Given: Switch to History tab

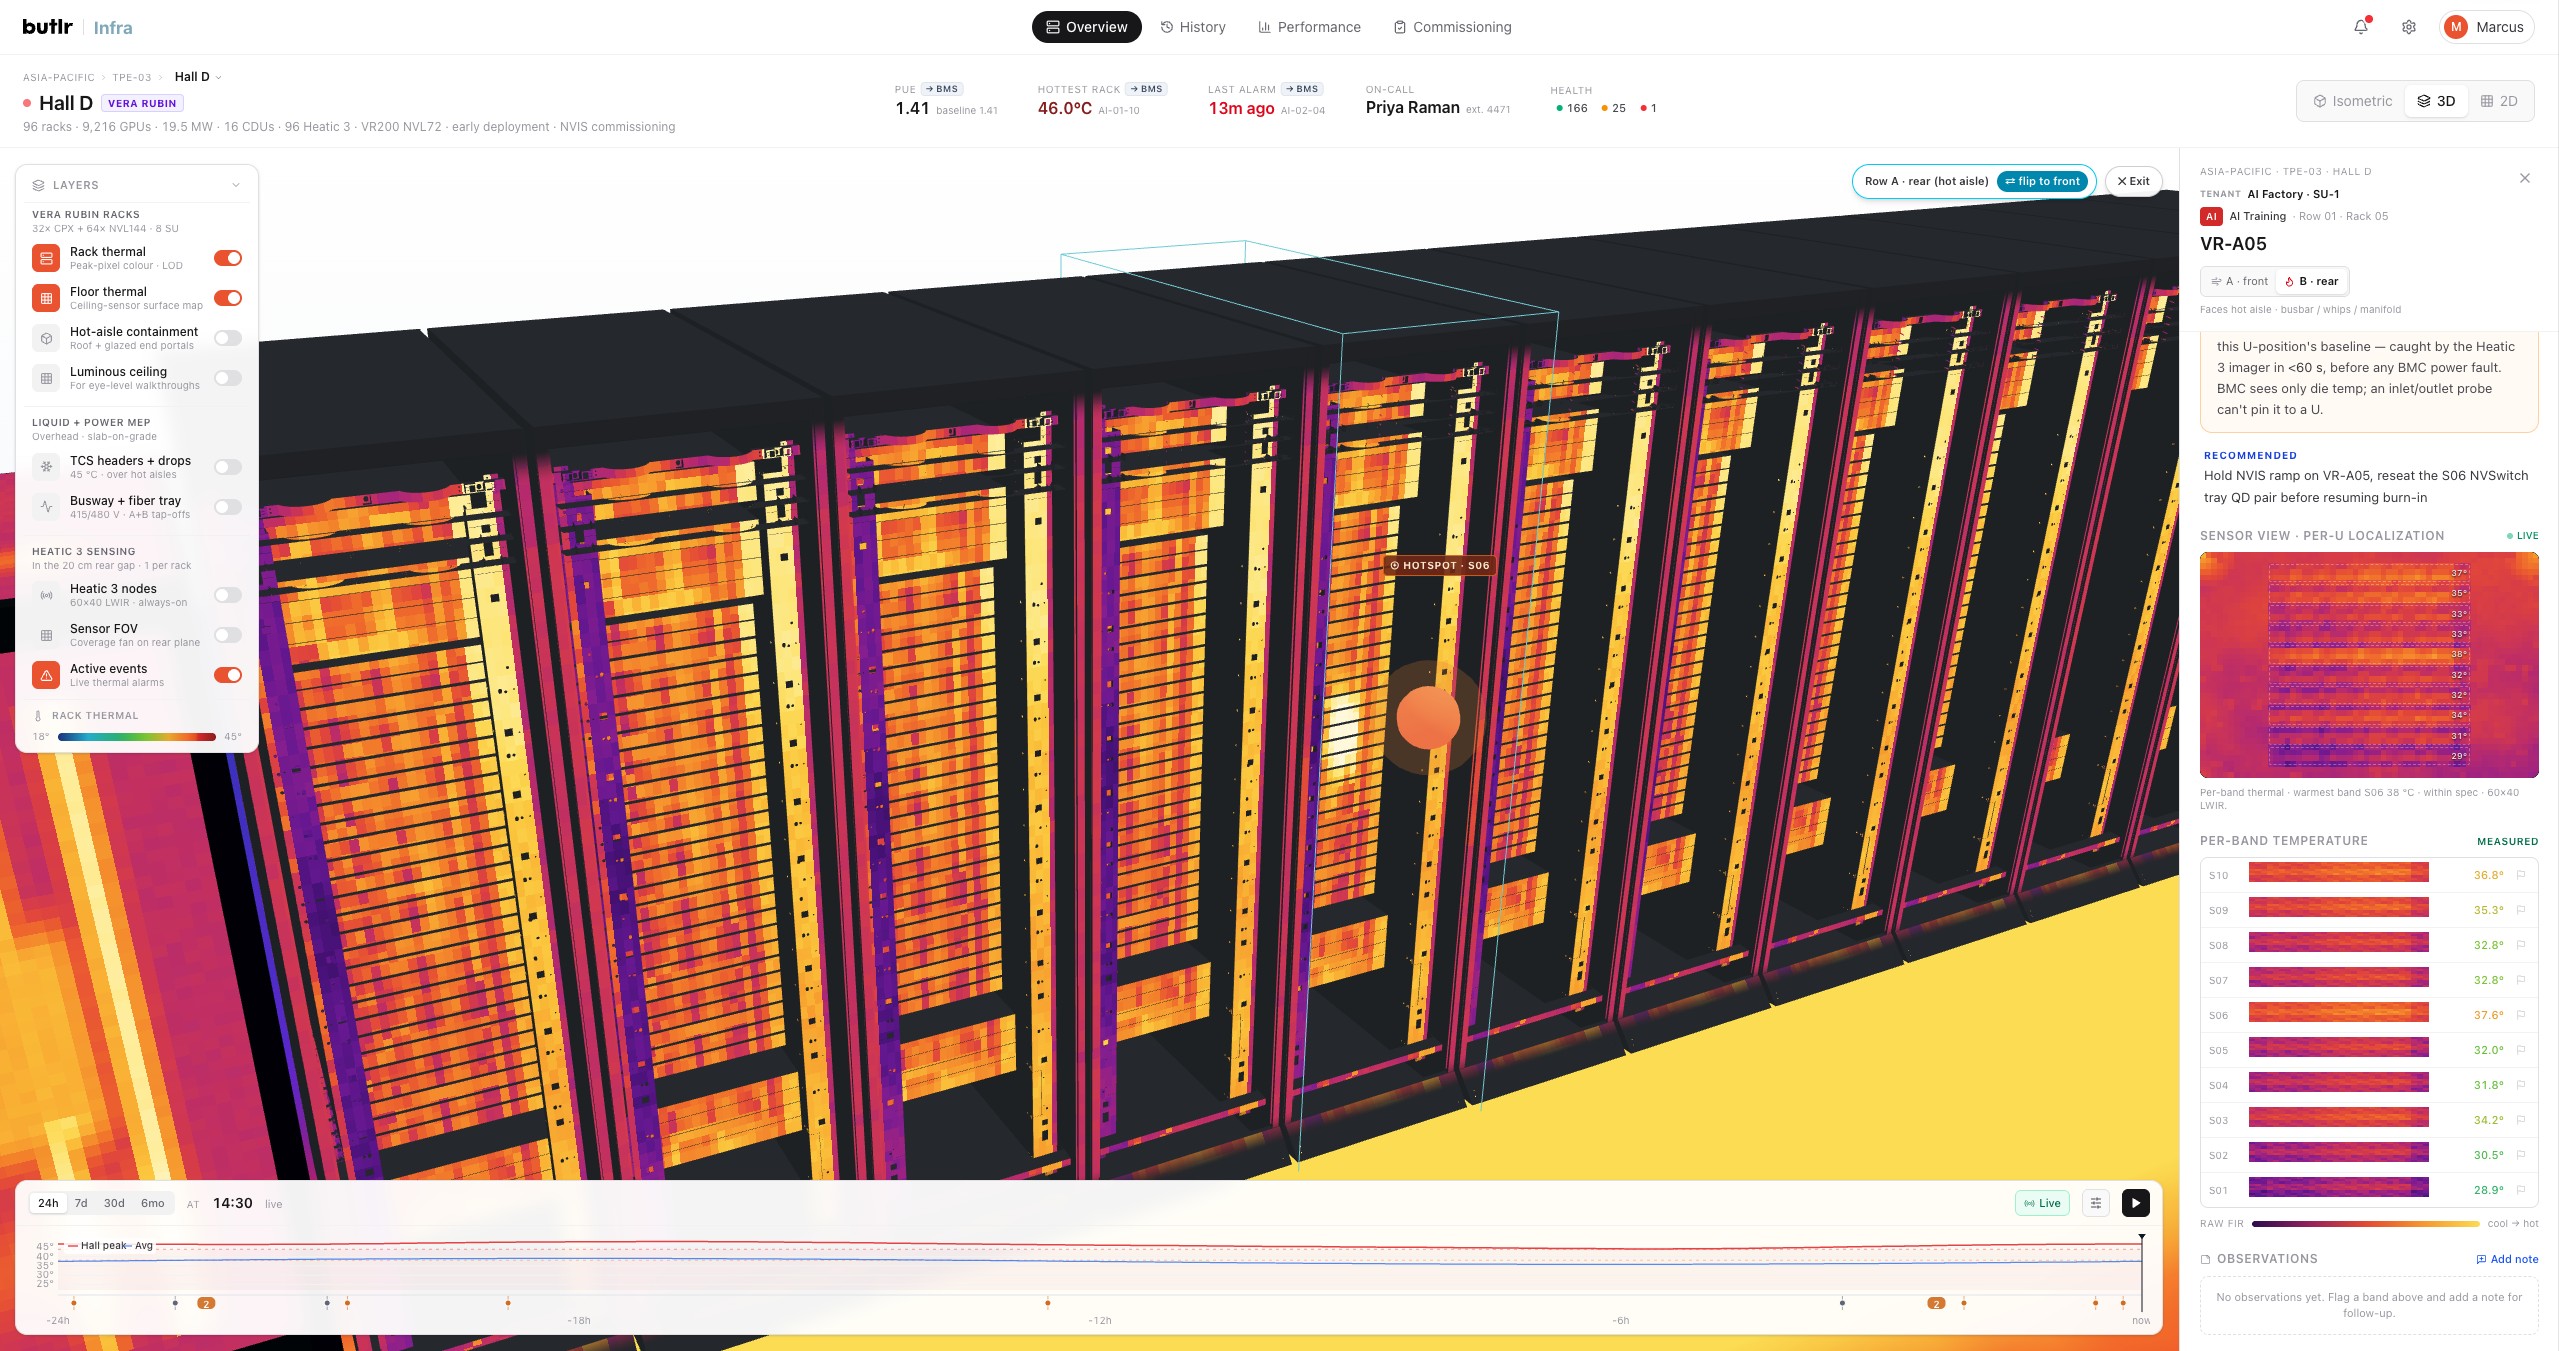Looking at the screenshot, I should 1193,27.
